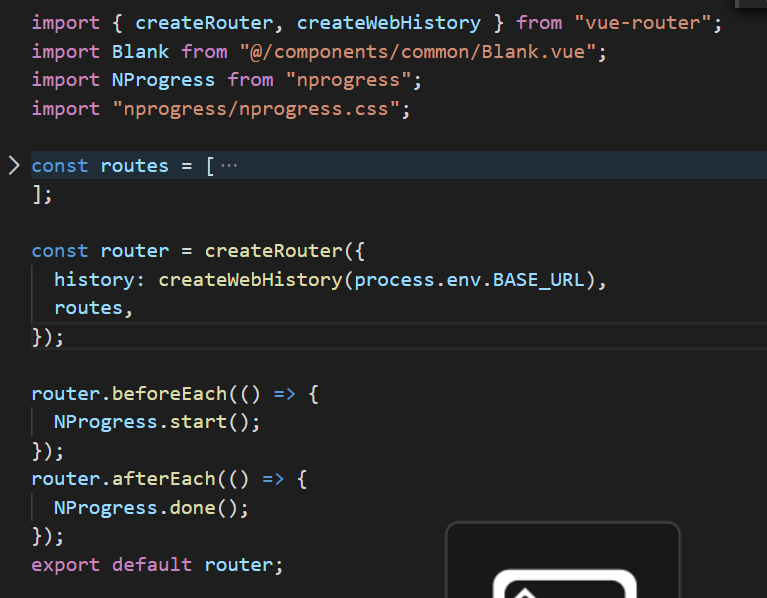The width and height of the screenshot is (767, 598).
Task: Click the routes variable in const routes
Action: pyautogui.click(x=135, y=166)
